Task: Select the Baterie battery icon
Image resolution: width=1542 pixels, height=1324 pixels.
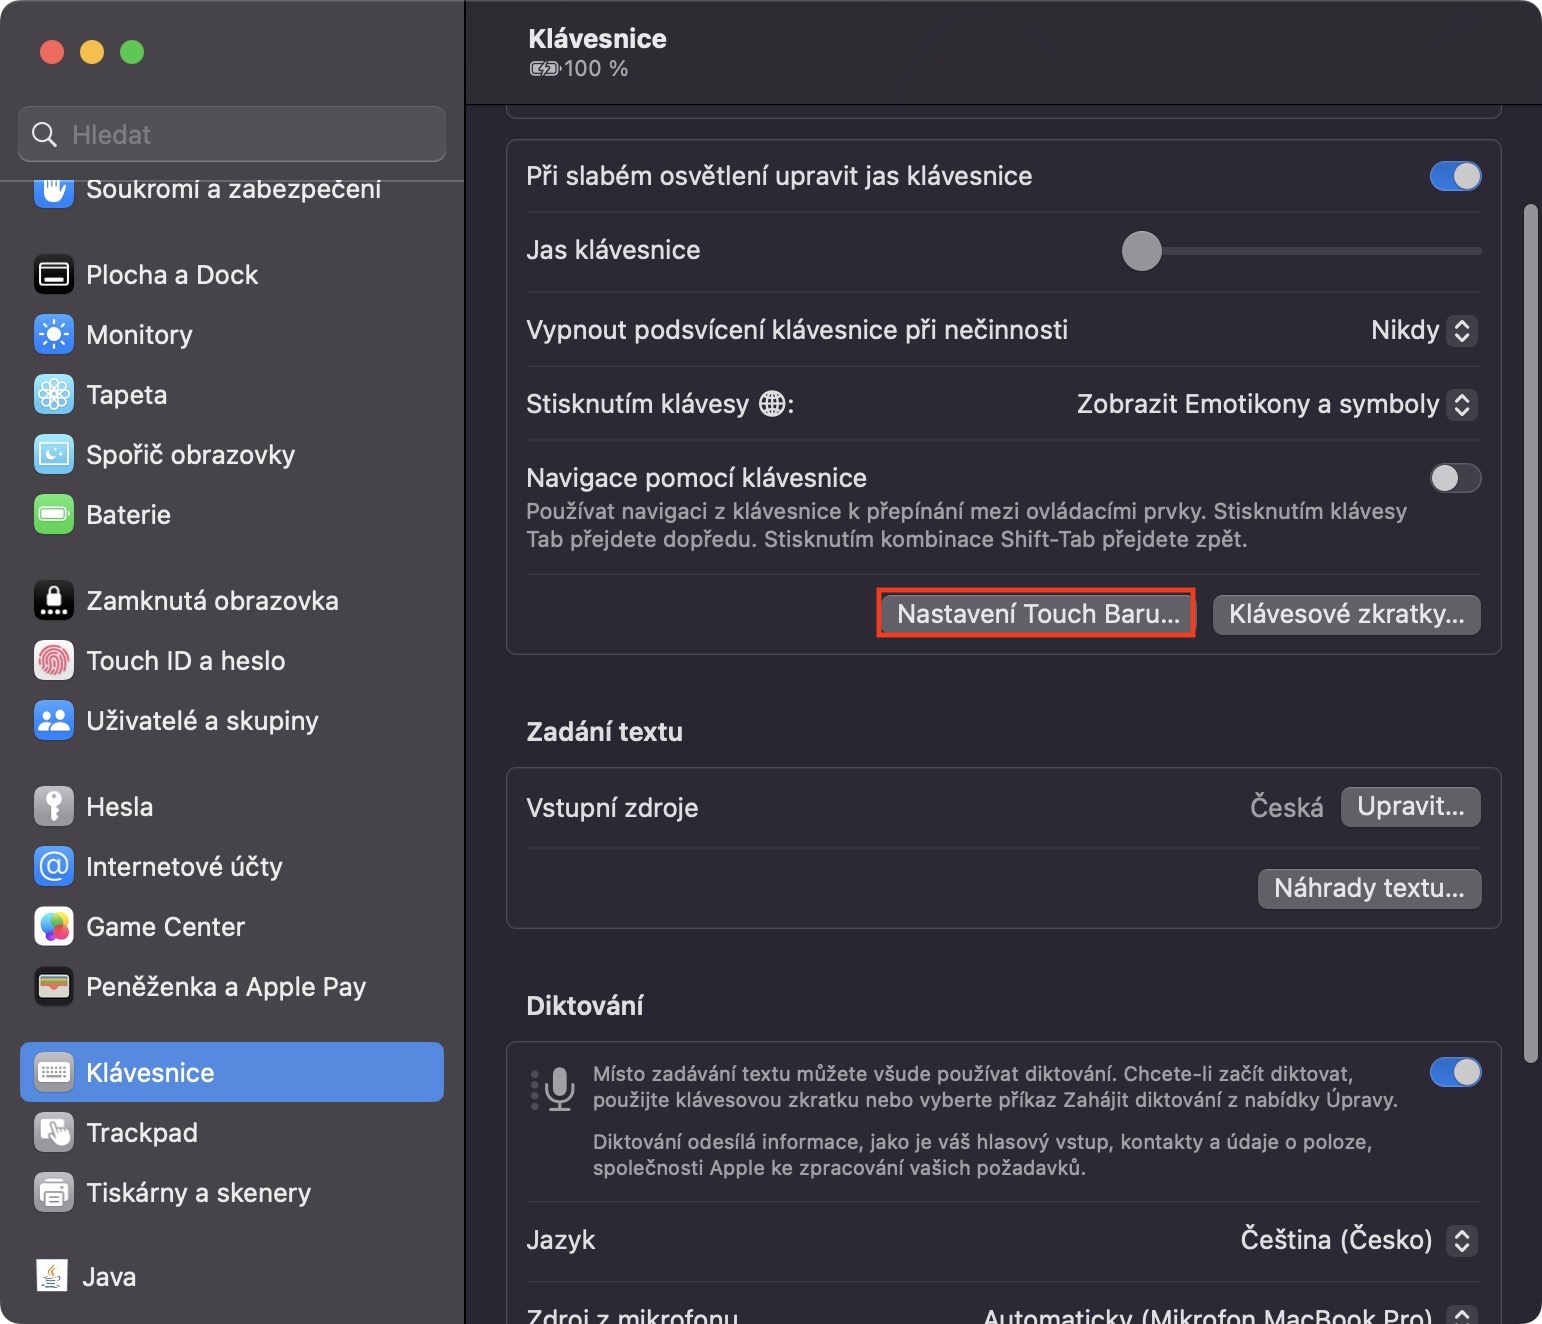Action: coord(54,515)
